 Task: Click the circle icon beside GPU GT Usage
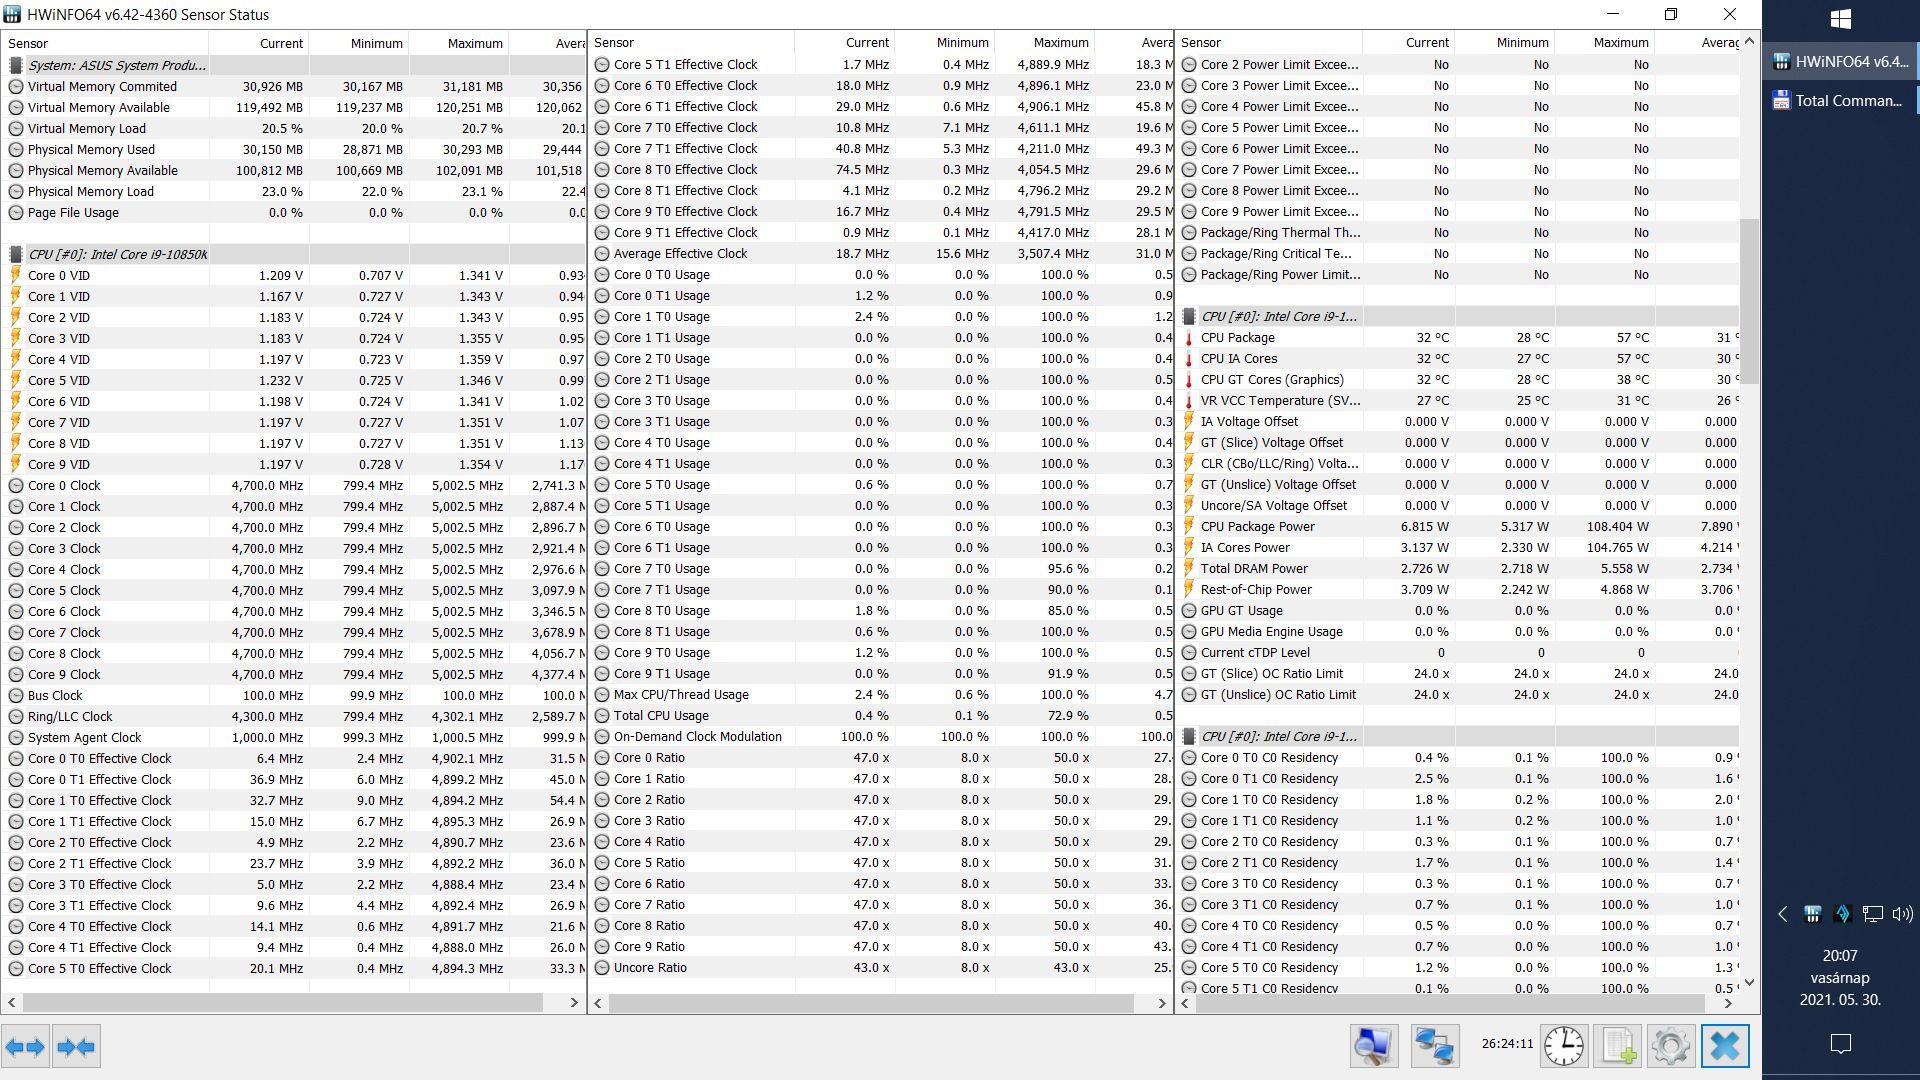tap(1189, 611)
